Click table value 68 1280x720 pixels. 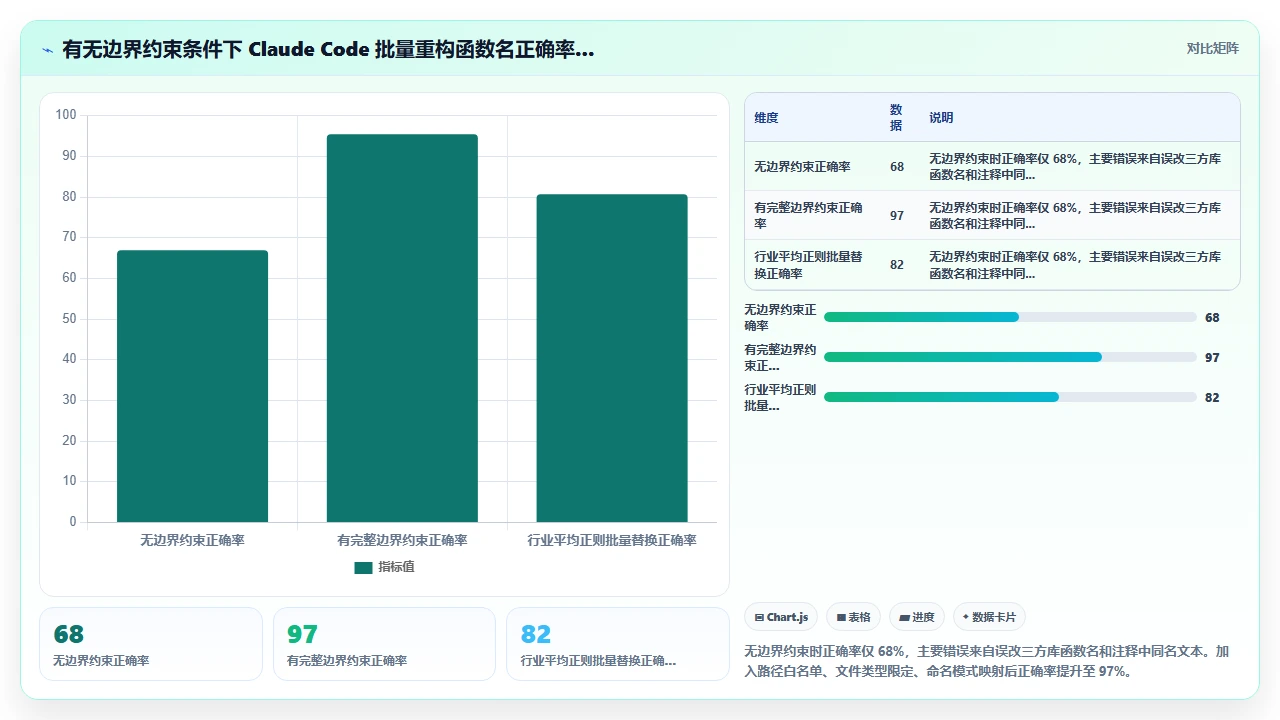(897, 167)
